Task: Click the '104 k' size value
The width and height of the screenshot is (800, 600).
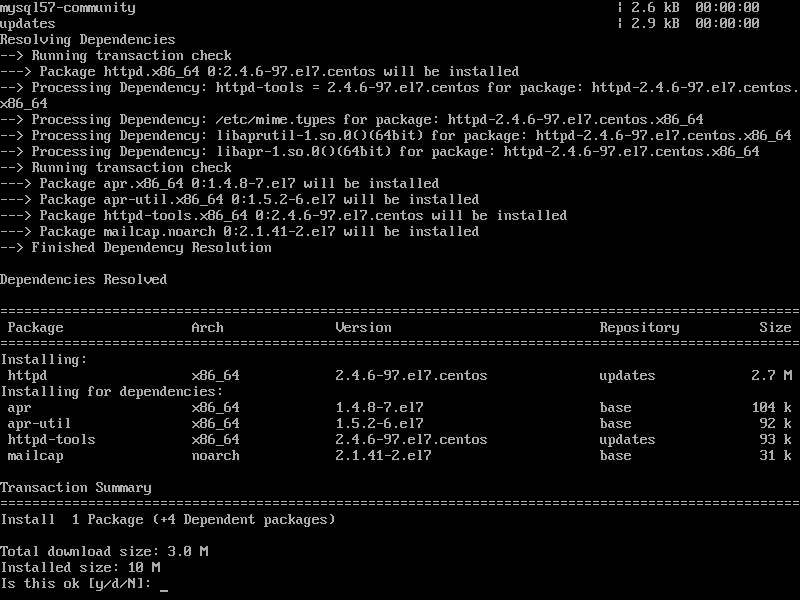Action: (771, 408)
